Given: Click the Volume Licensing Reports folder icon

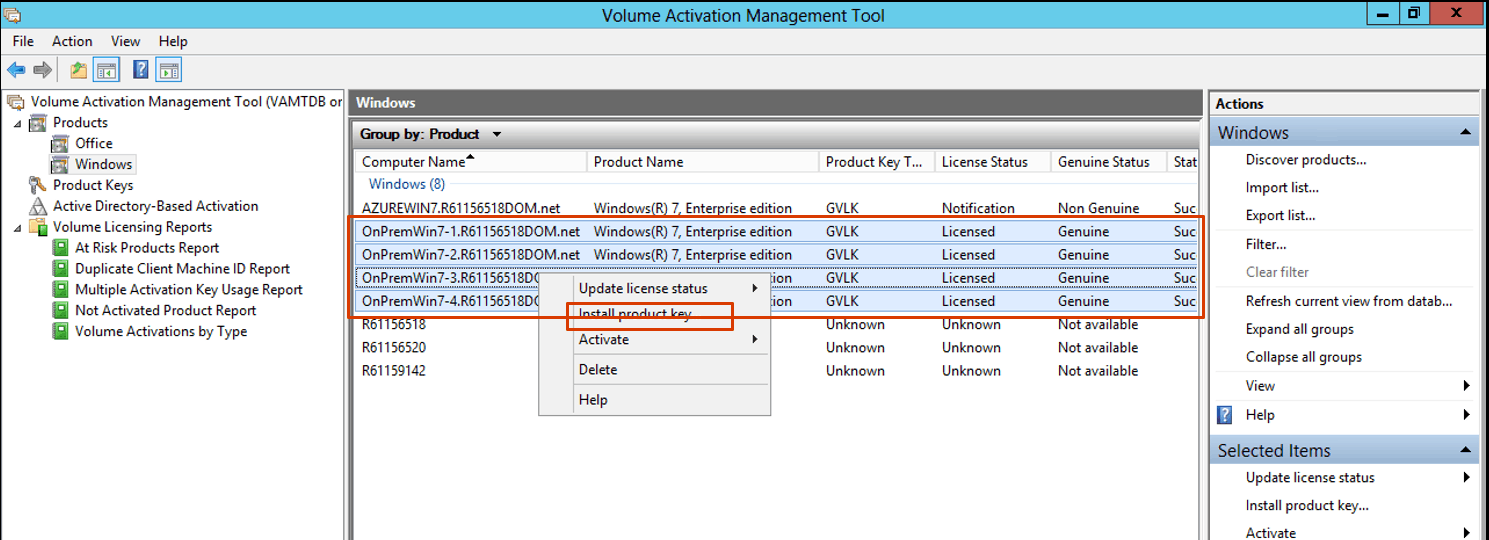Looking at the screenshot, I should [38, 227].
